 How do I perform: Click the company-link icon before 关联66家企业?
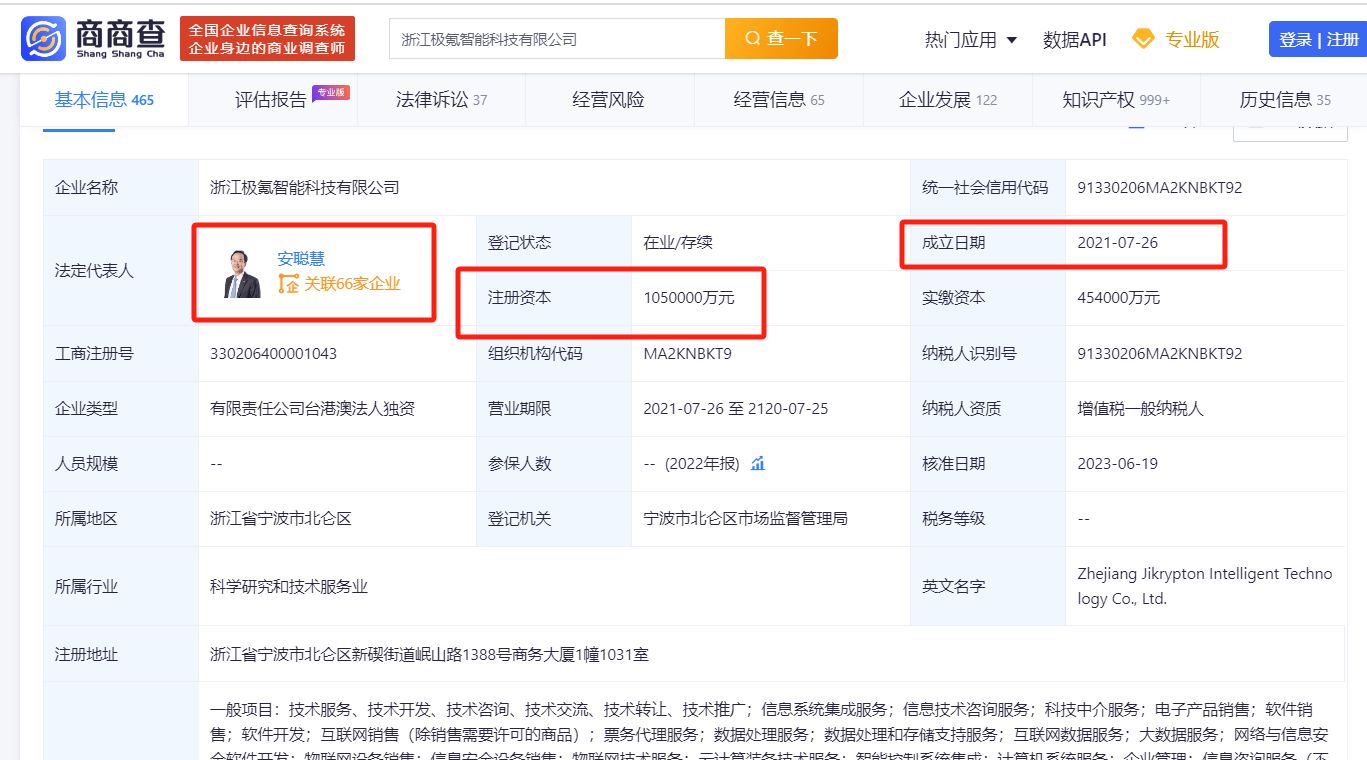coord(288,284)
